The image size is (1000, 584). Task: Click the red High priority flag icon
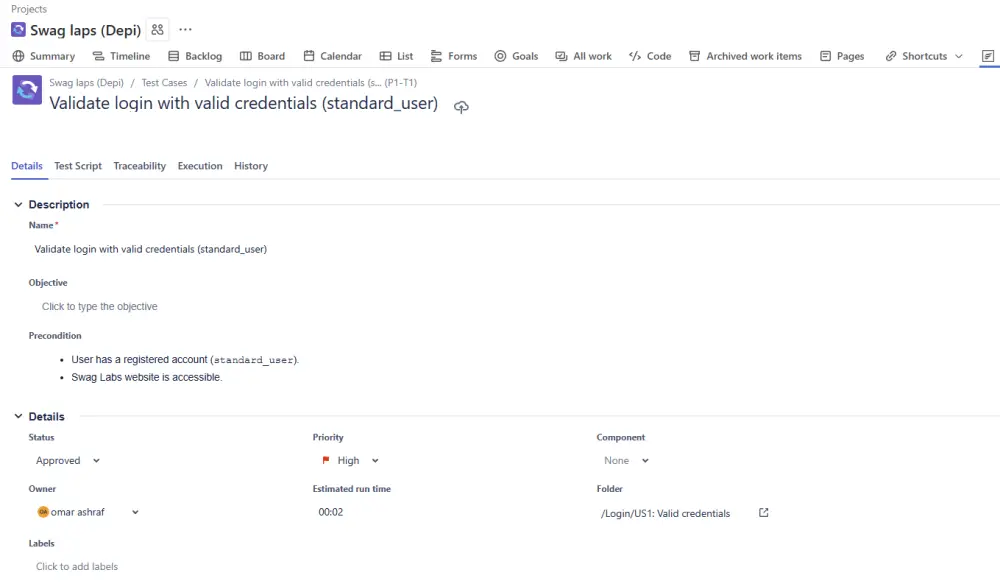[325, 461]
